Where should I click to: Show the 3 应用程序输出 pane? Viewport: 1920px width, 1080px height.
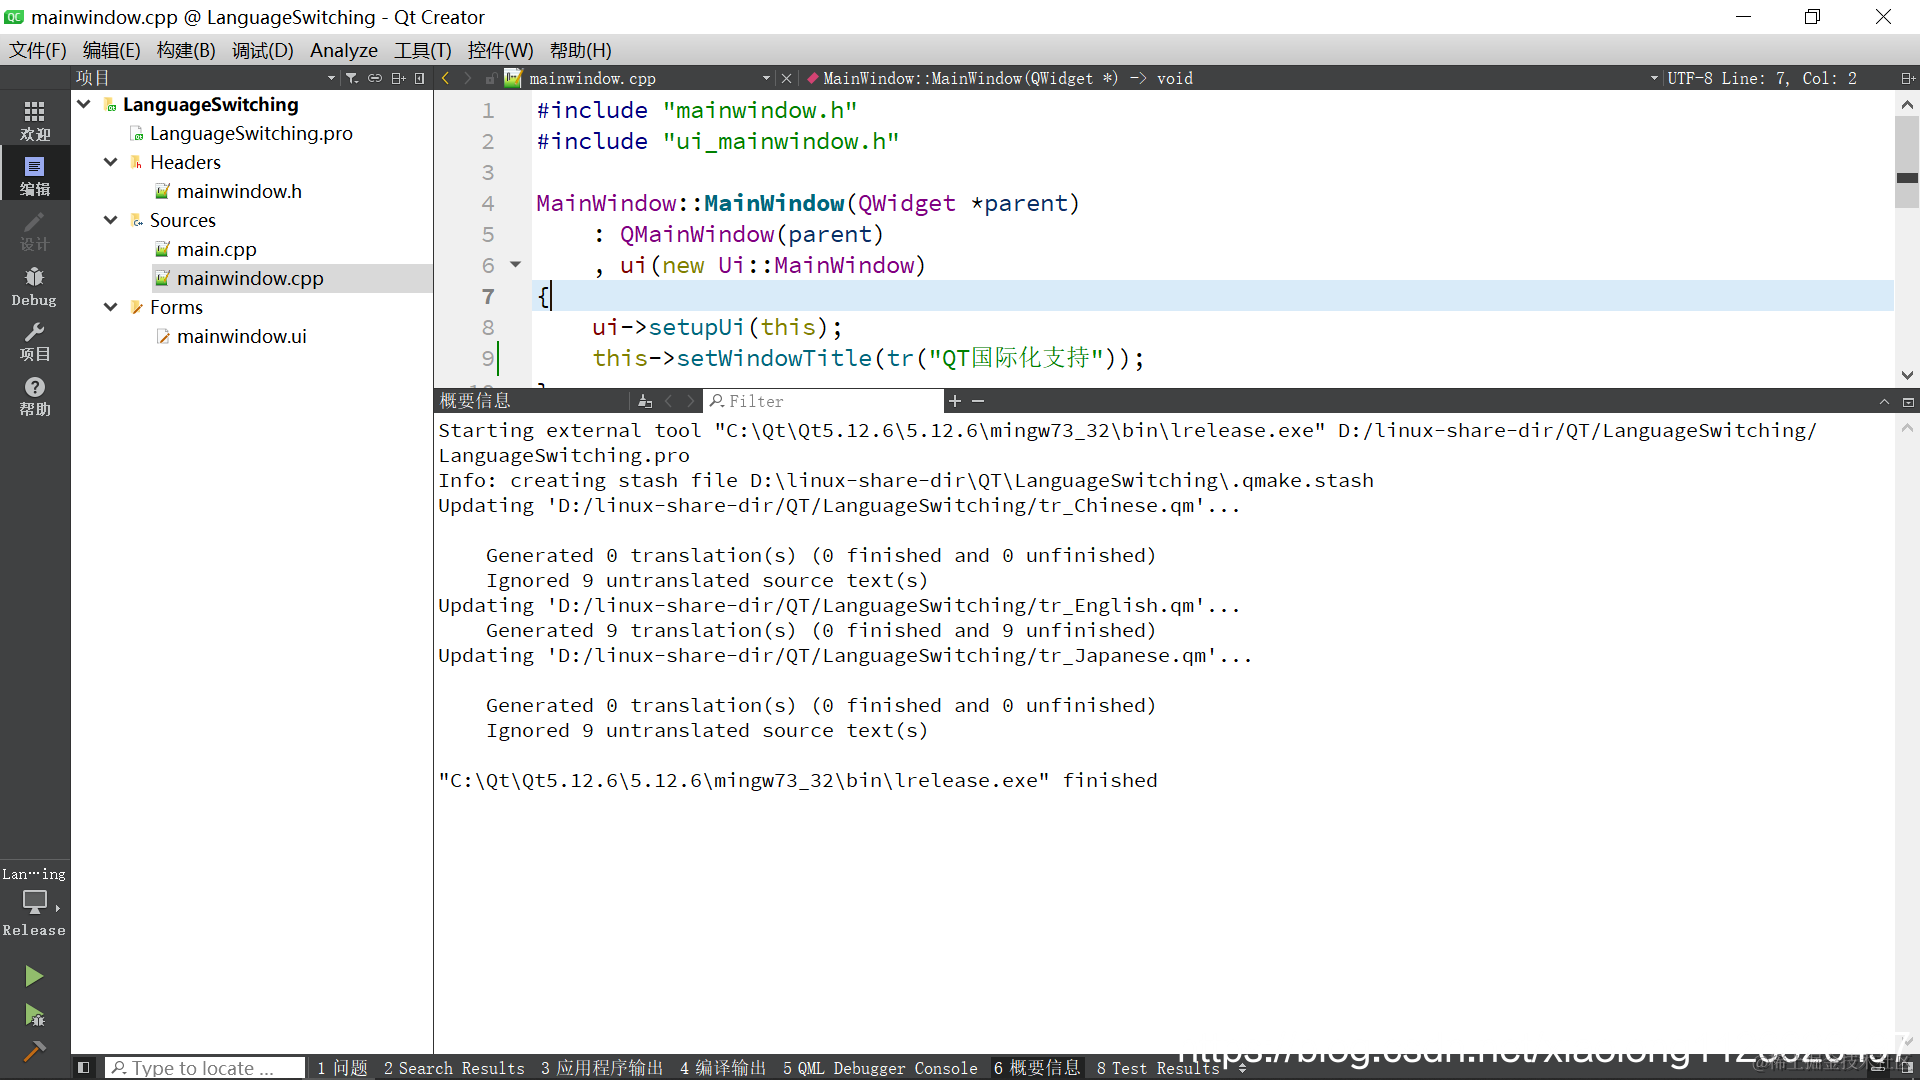tap(602, 1068)
